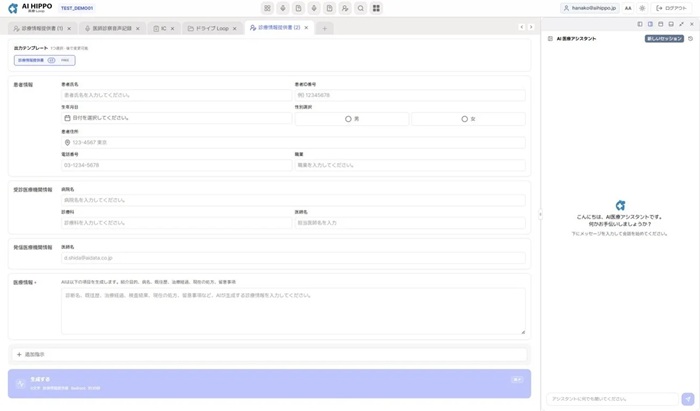Expand the 追加指示 additional instructions section
This screenshot has width=700, height=411.
(x=269, y=354)
